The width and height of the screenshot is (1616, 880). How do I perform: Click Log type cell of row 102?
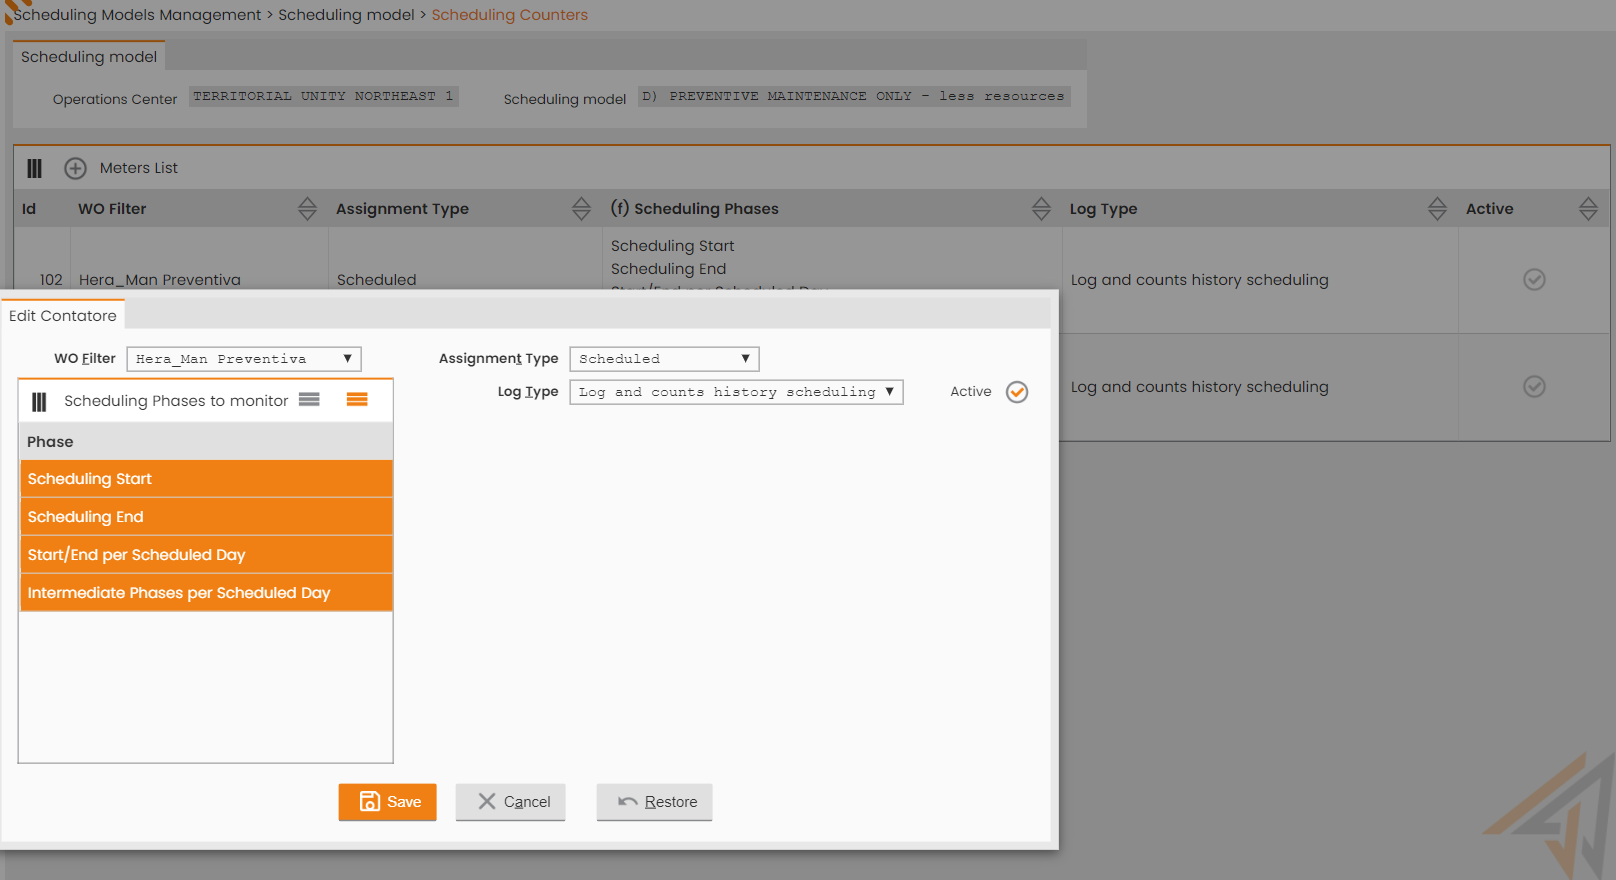[1200, 280]
